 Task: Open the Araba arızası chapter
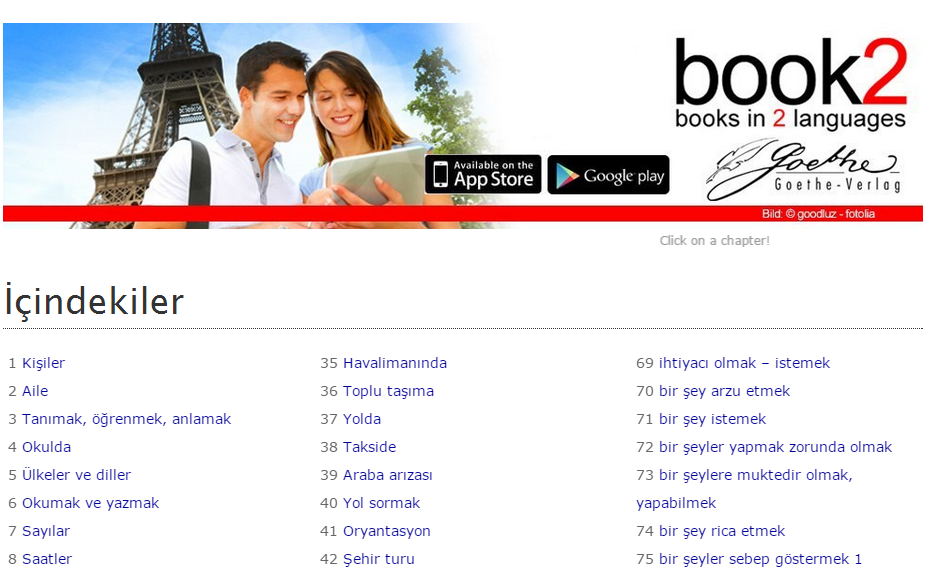[x=388, y=475]
